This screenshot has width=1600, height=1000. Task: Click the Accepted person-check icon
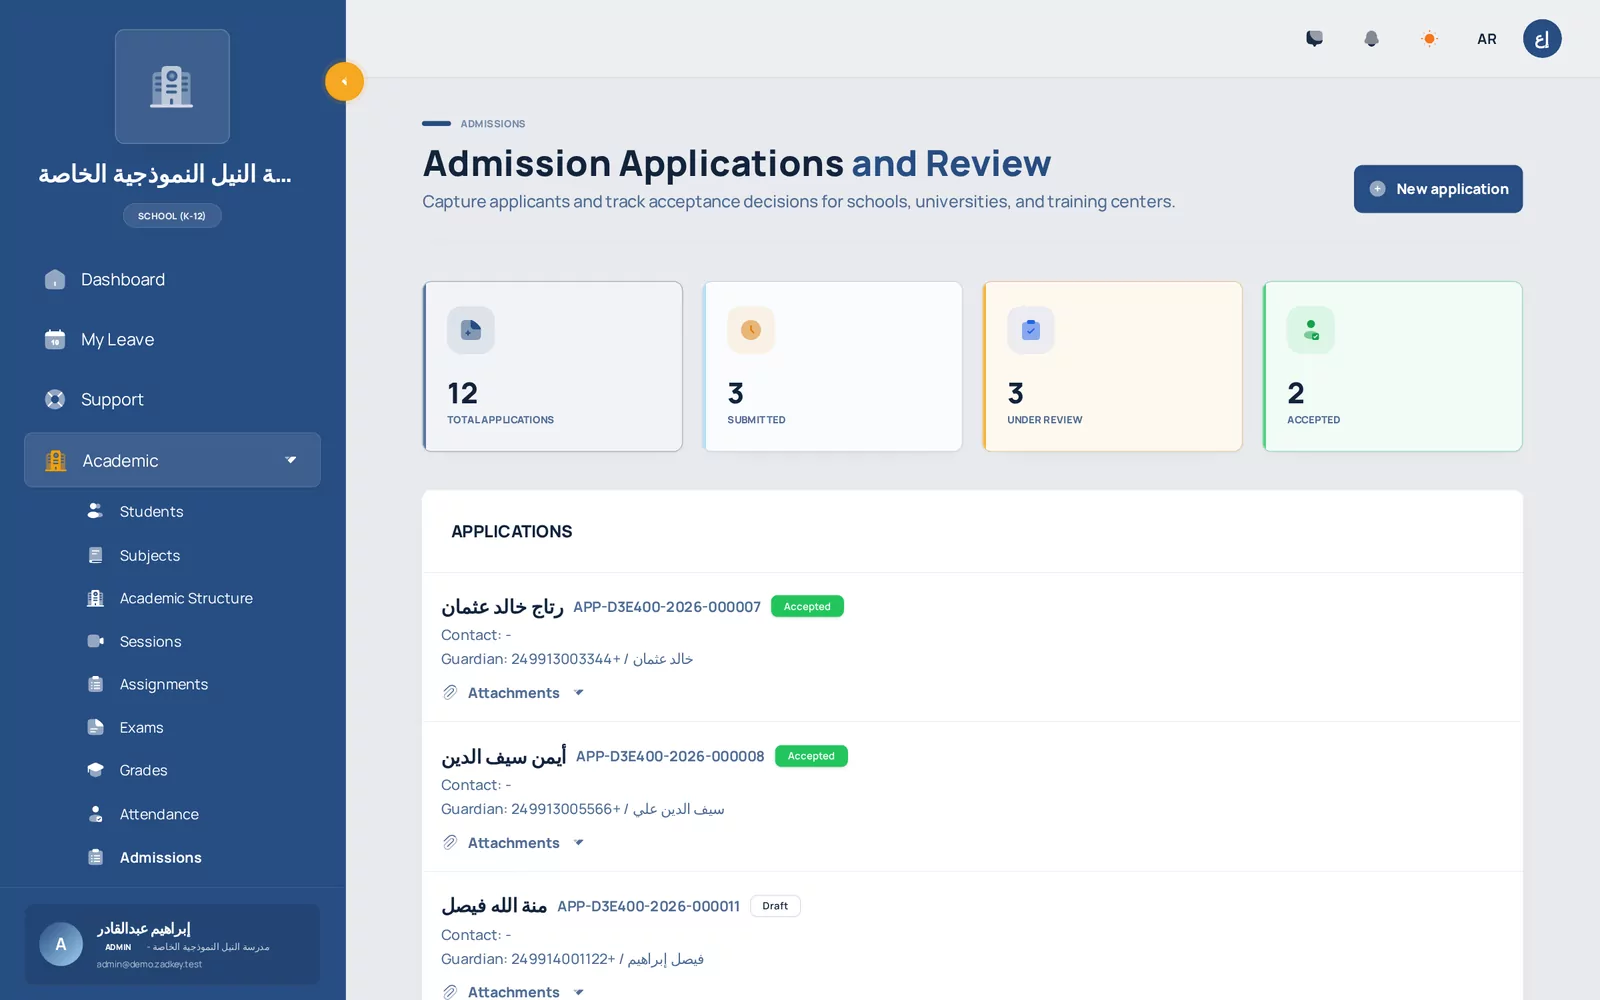1311,330
